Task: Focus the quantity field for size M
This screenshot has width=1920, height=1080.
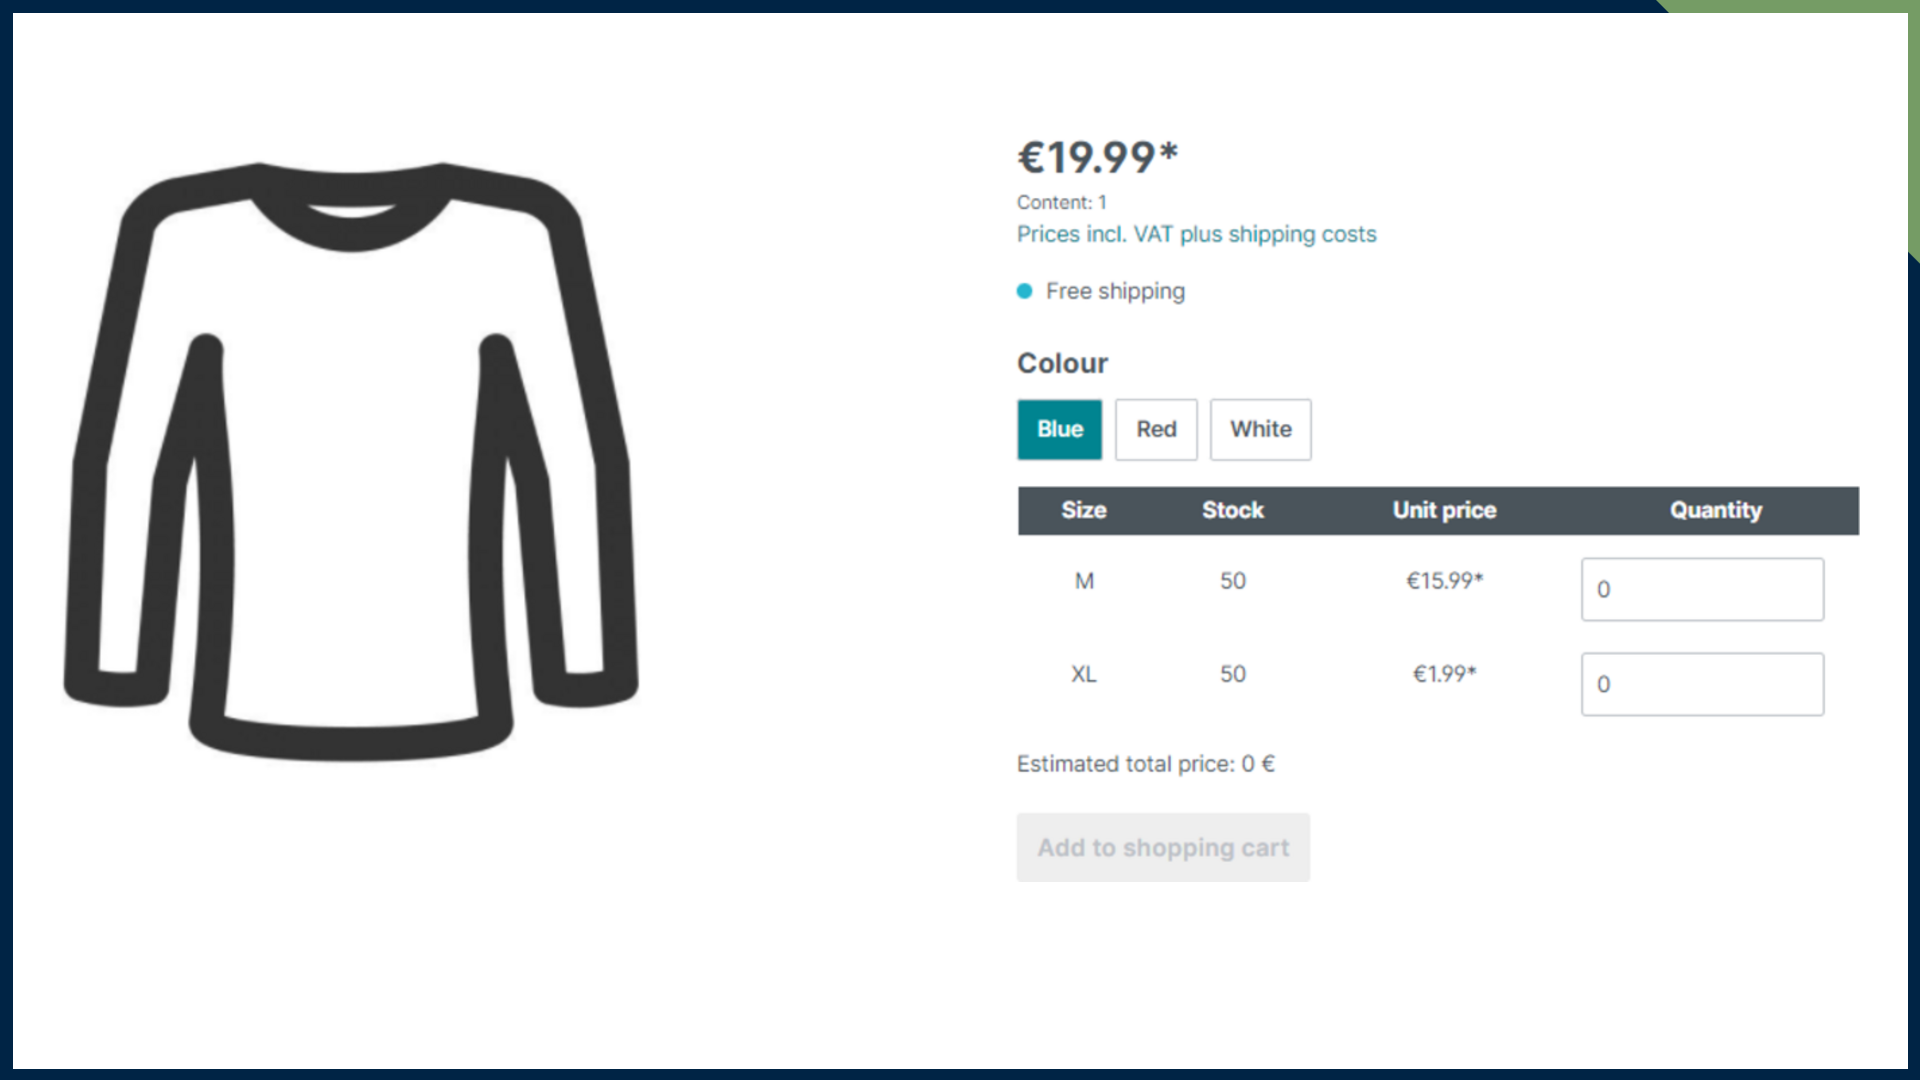Action: pyautogui.click(x=1702, y=589)
